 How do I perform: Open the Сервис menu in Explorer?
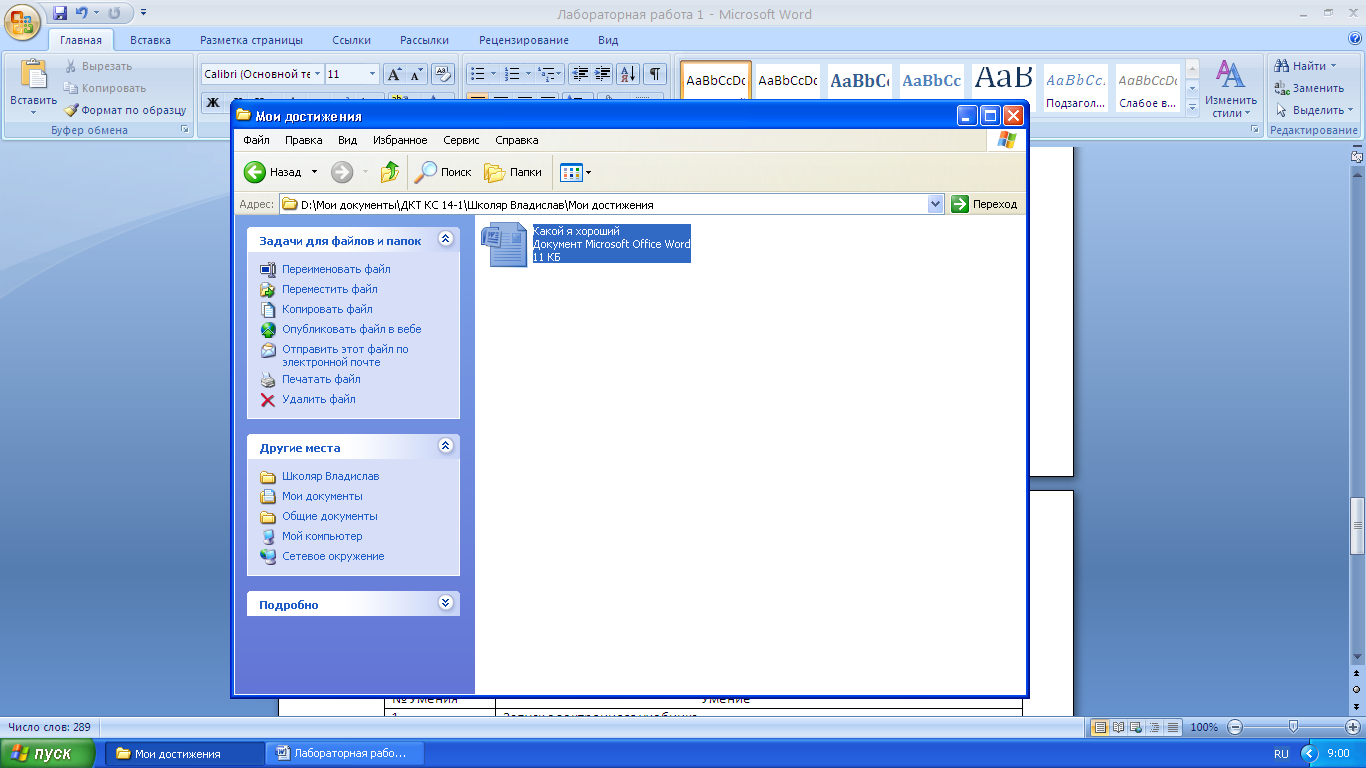click(461, 140)
